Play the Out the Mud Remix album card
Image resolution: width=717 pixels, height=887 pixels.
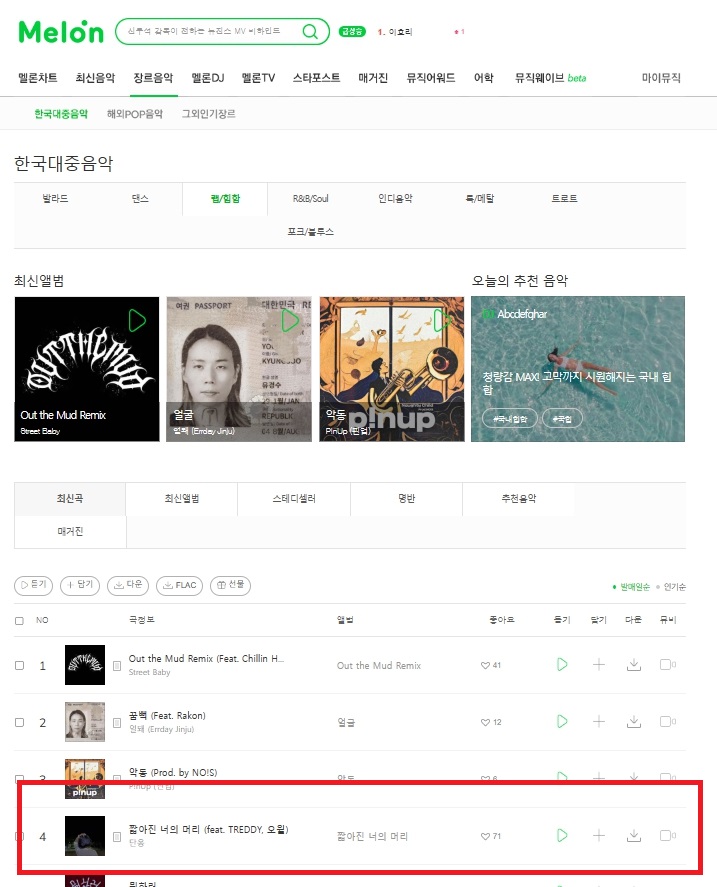[x=137, y=321]
